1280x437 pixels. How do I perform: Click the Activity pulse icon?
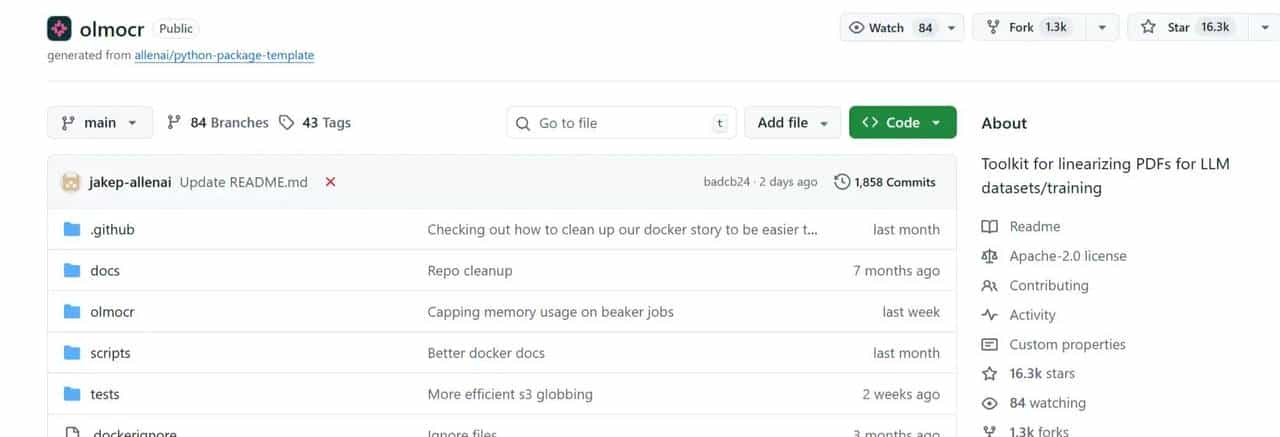click(990, 315)
